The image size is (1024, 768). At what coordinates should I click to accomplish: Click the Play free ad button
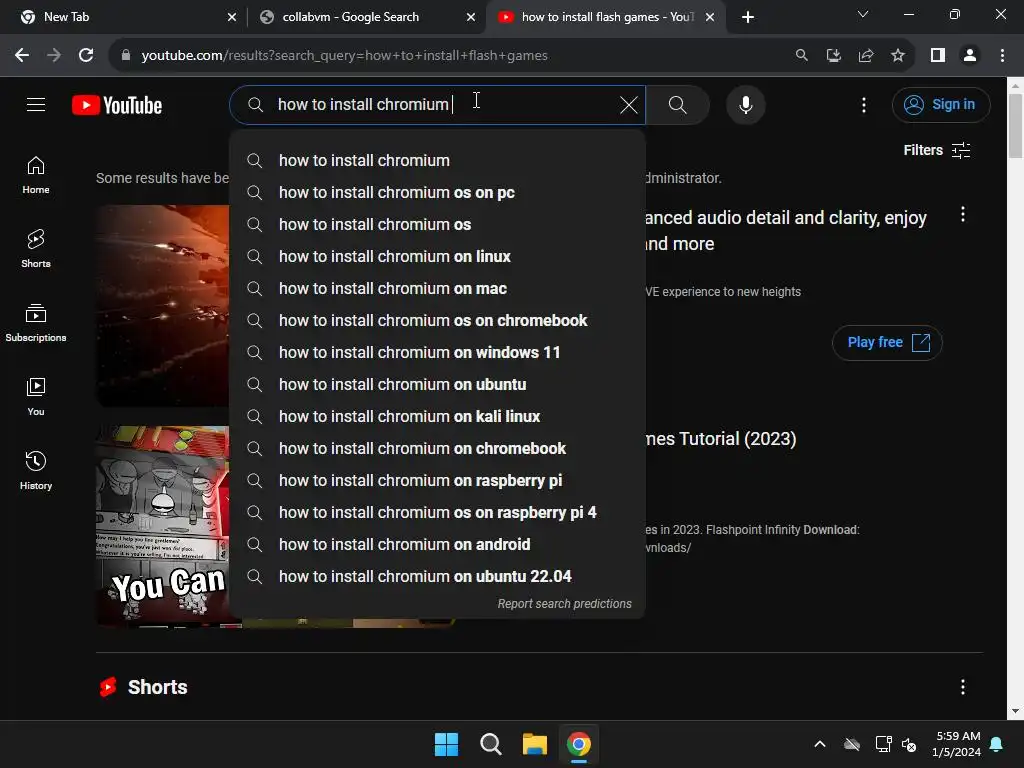pos(887,342)
